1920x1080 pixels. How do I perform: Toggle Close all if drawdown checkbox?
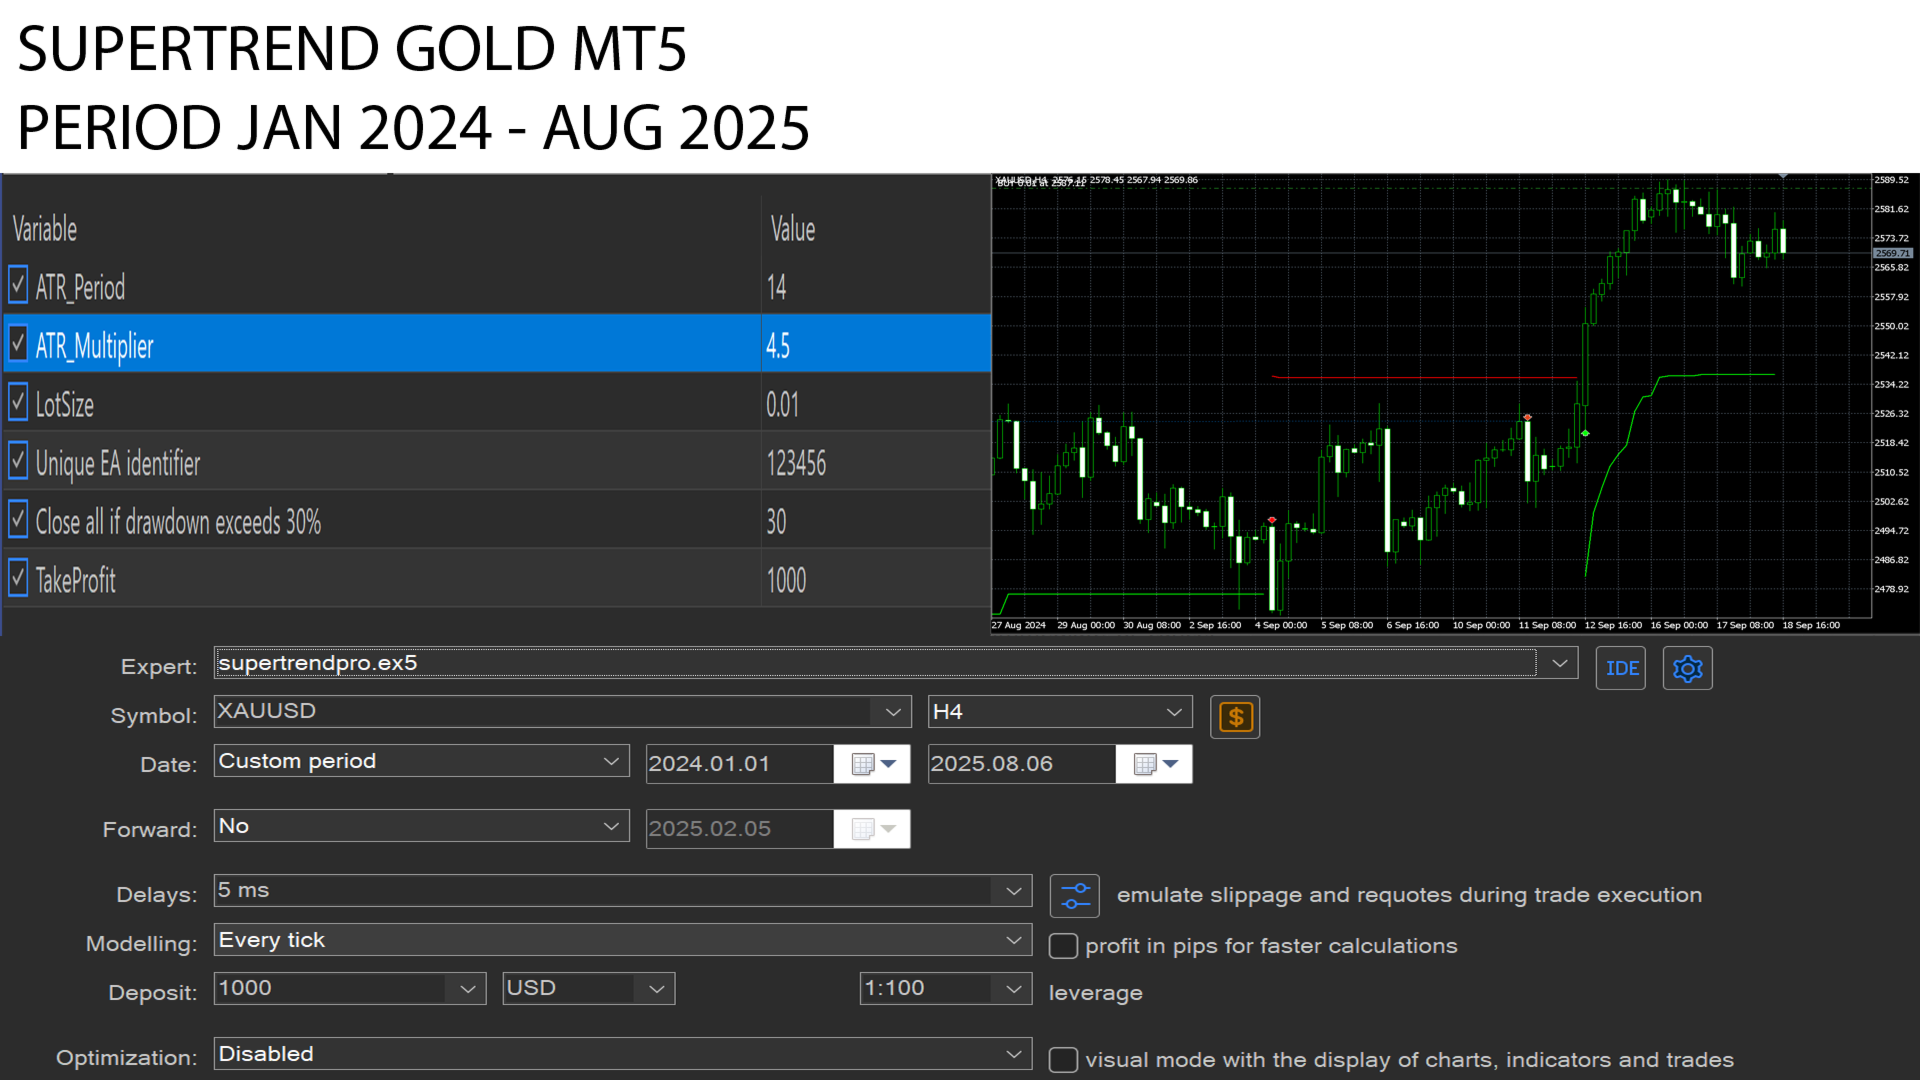18,520
